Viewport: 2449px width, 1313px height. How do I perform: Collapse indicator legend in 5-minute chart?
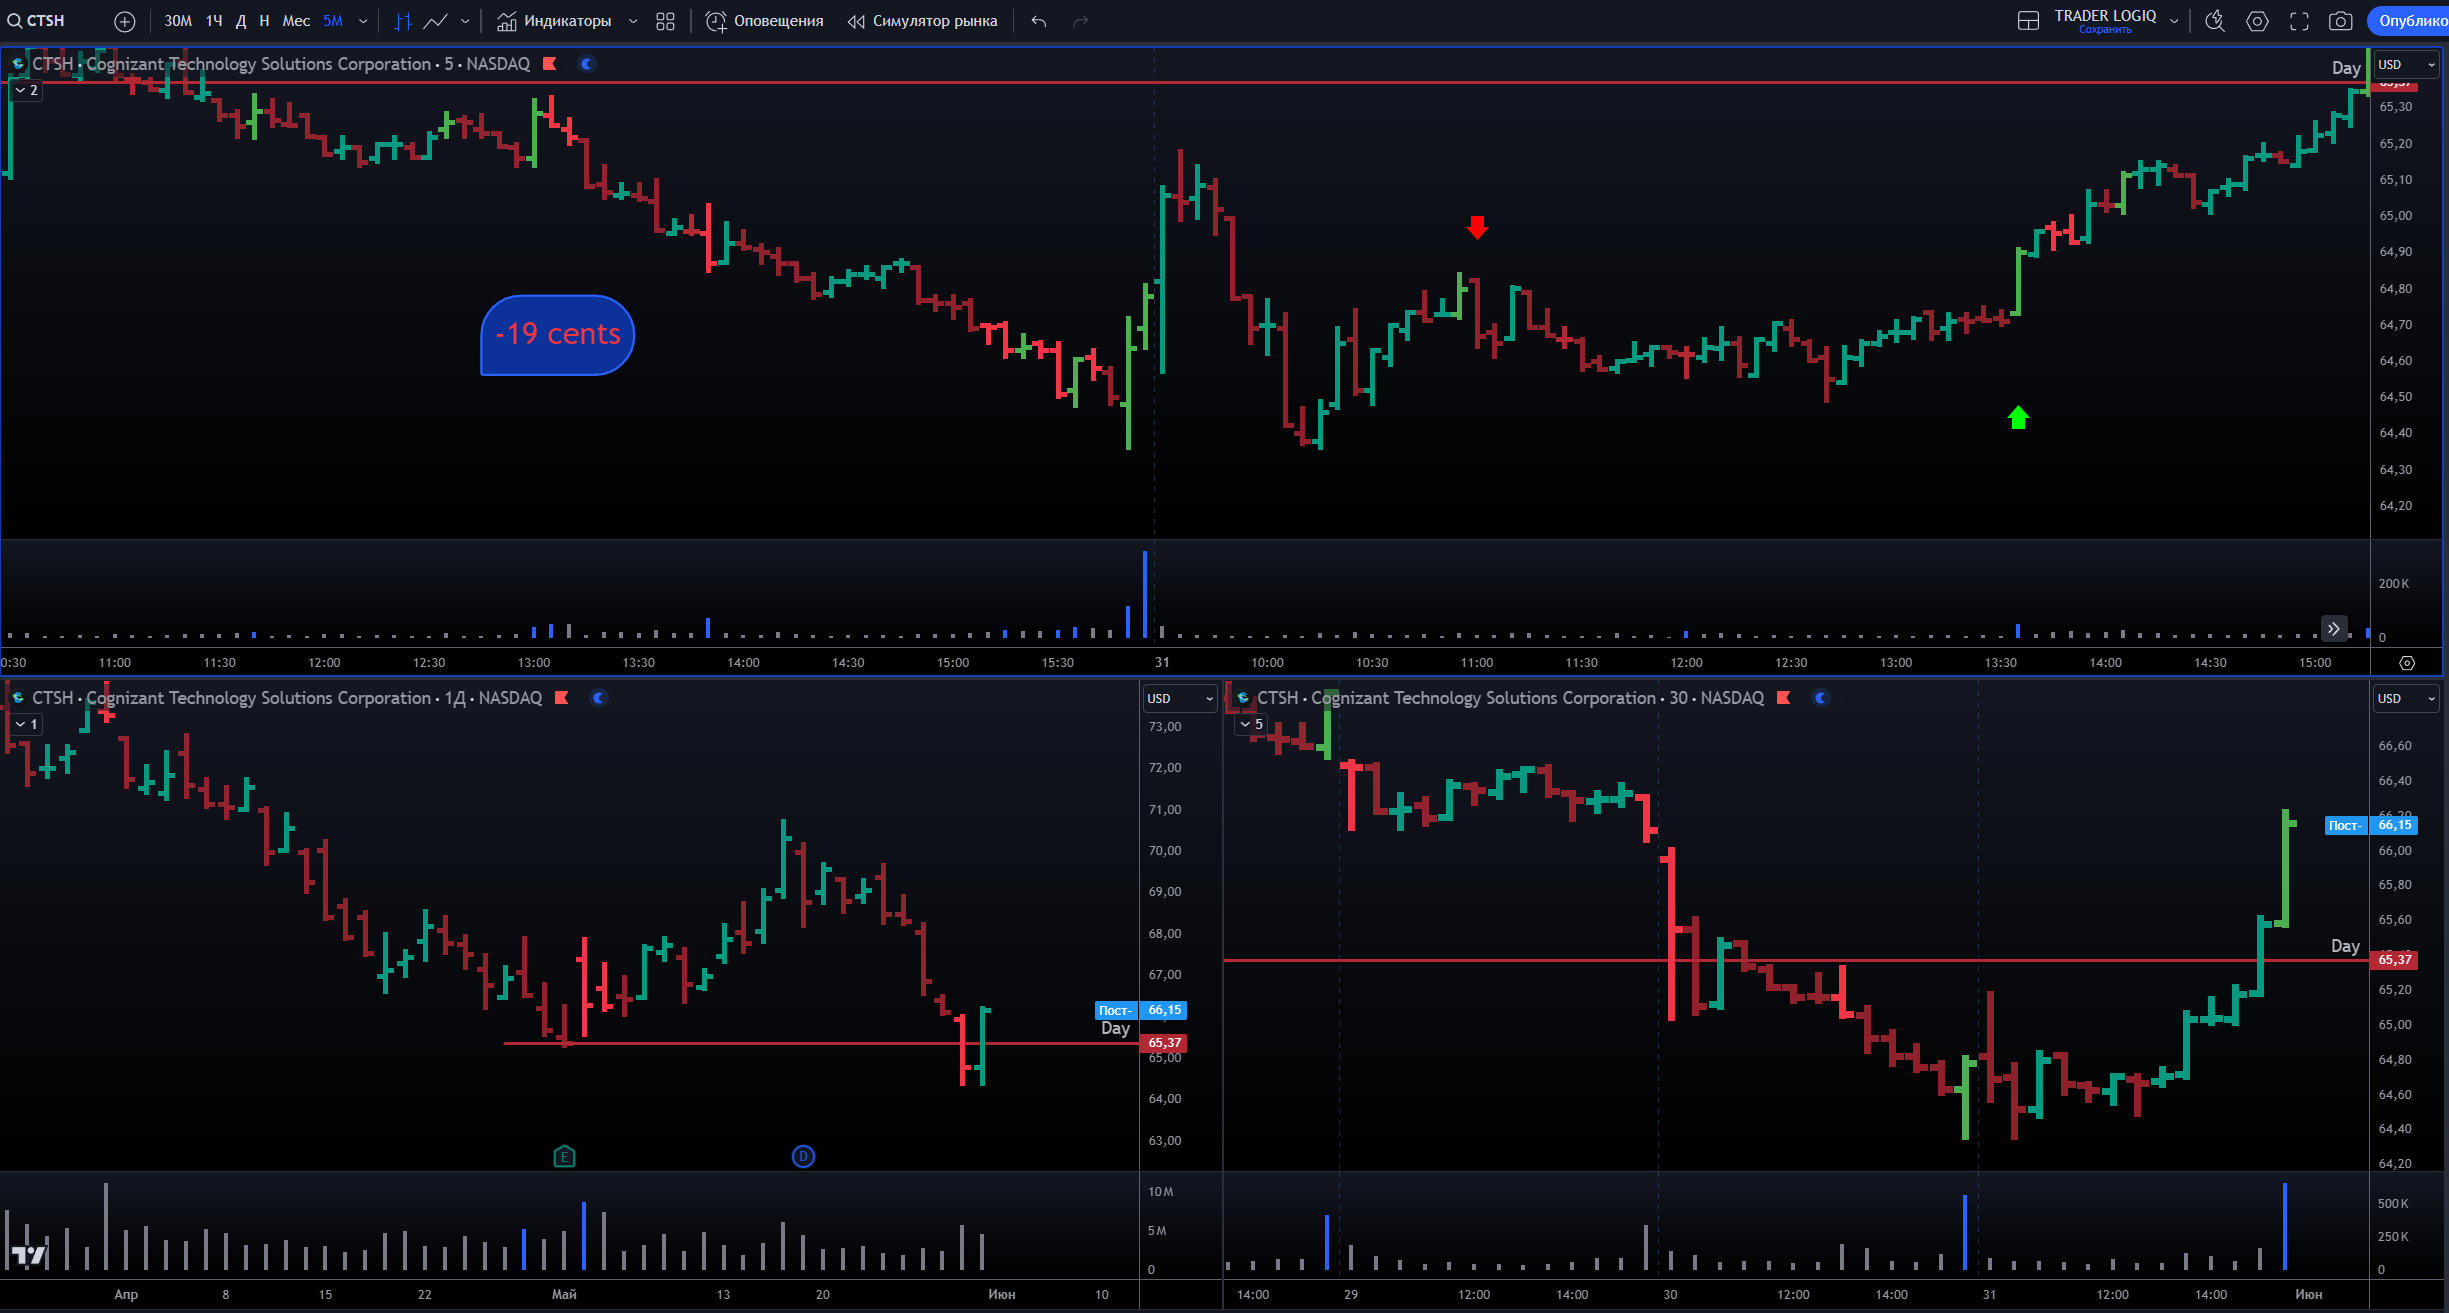click(x=26, y=90)
